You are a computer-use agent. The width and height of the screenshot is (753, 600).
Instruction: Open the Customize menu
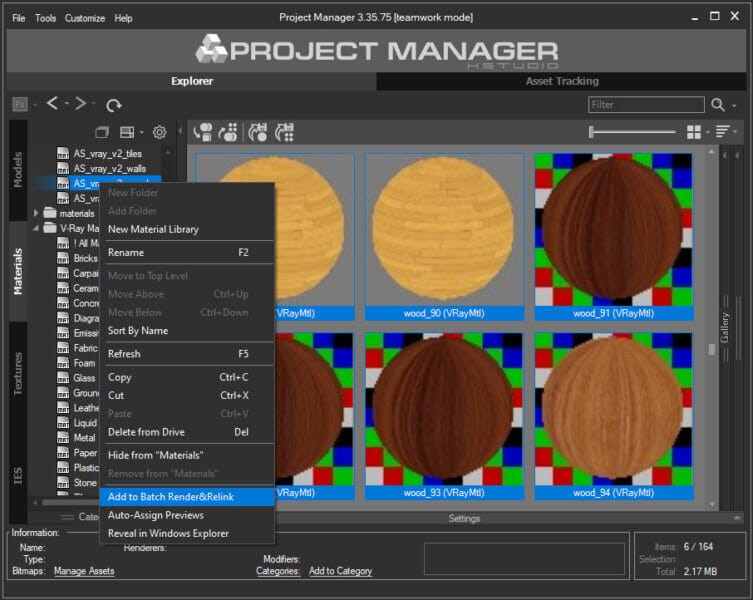coord(85,18)
